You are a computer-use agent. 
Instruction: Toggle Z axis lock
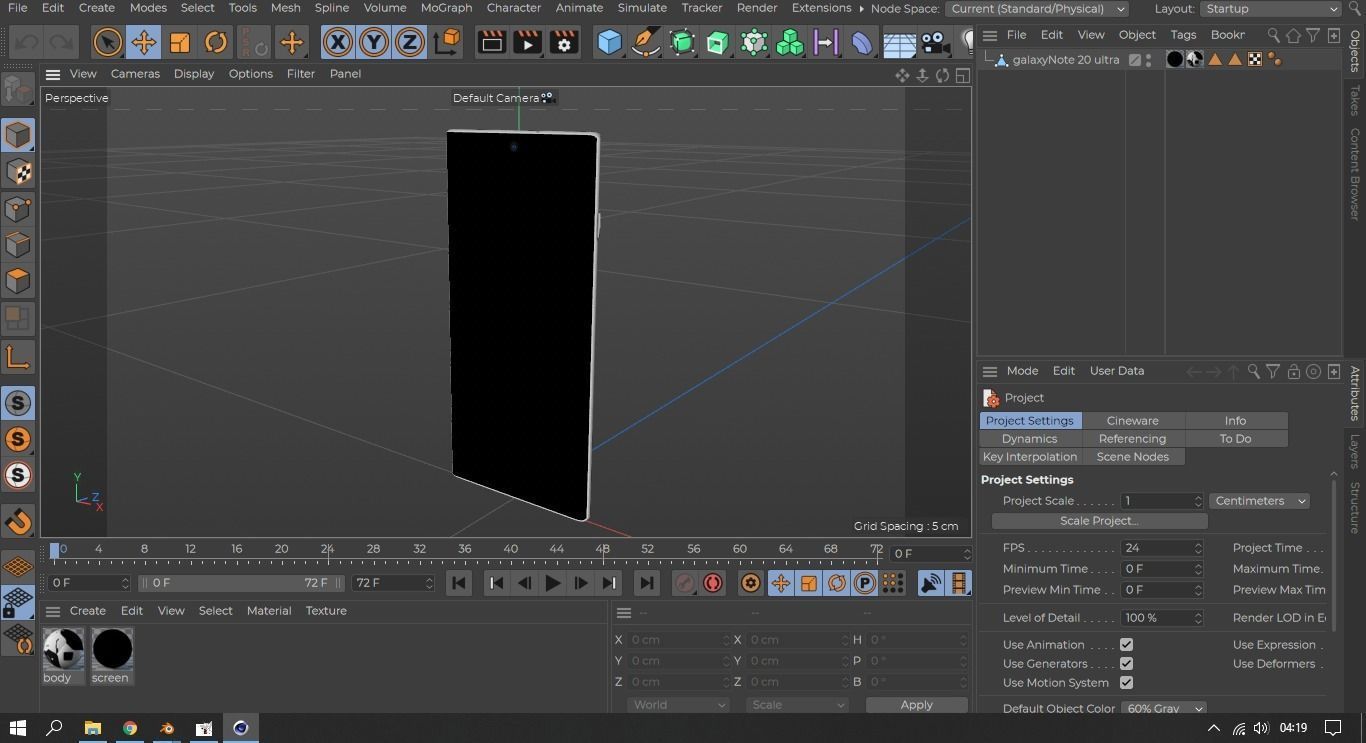click(x=410, y=42)
